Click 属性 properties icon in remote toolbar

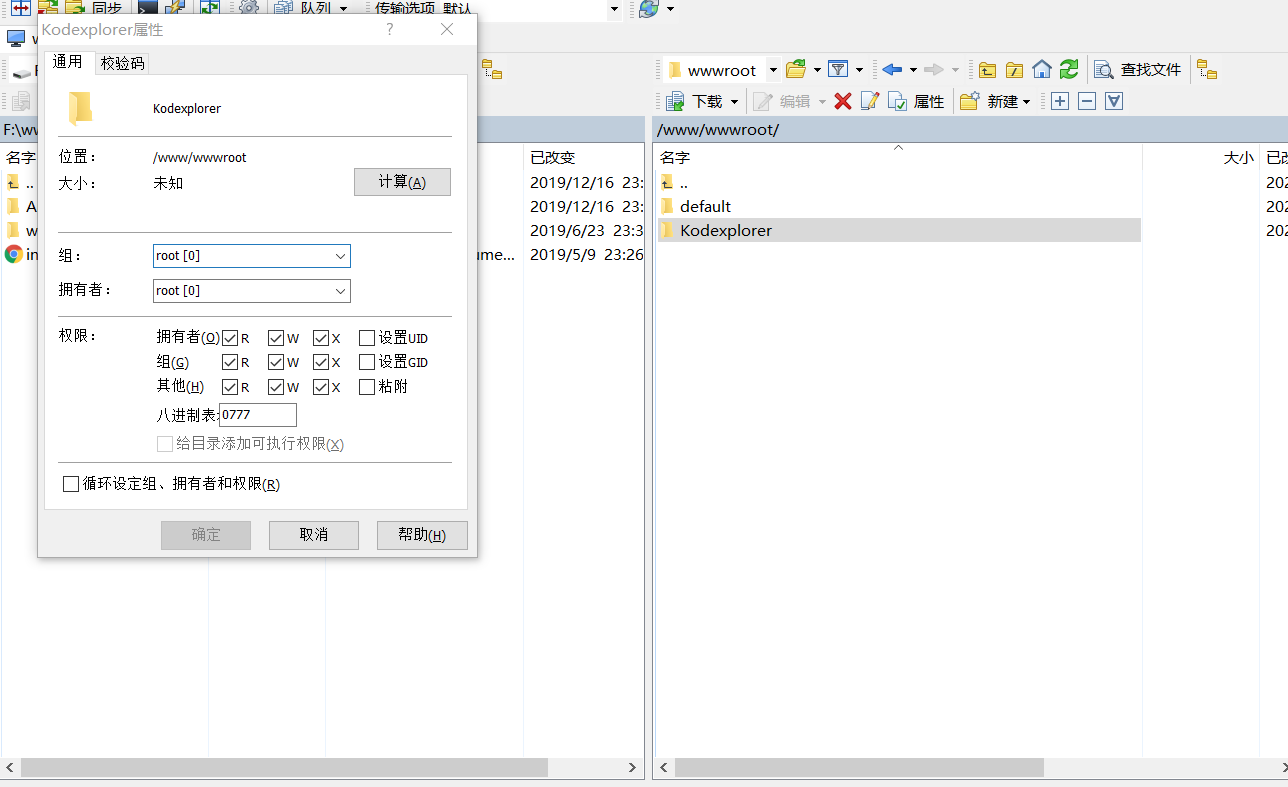click(x=897, y=101)
